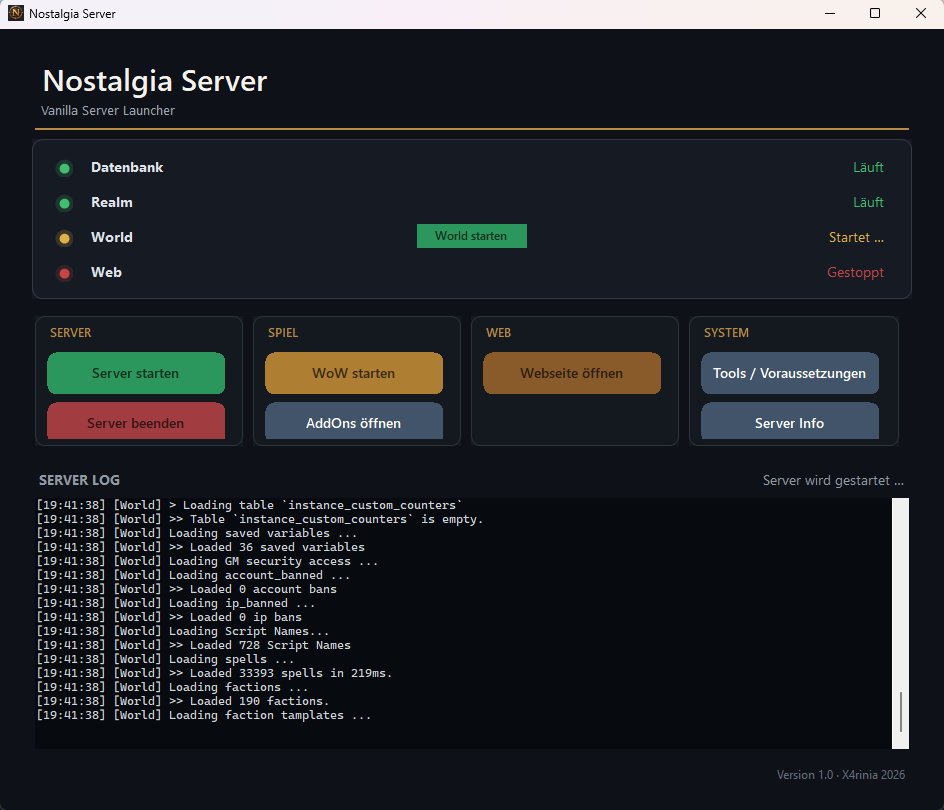The height and width of the screenshot is (810, 944).
Task: Click the SPIEL section heading
Action: point(283,333)
